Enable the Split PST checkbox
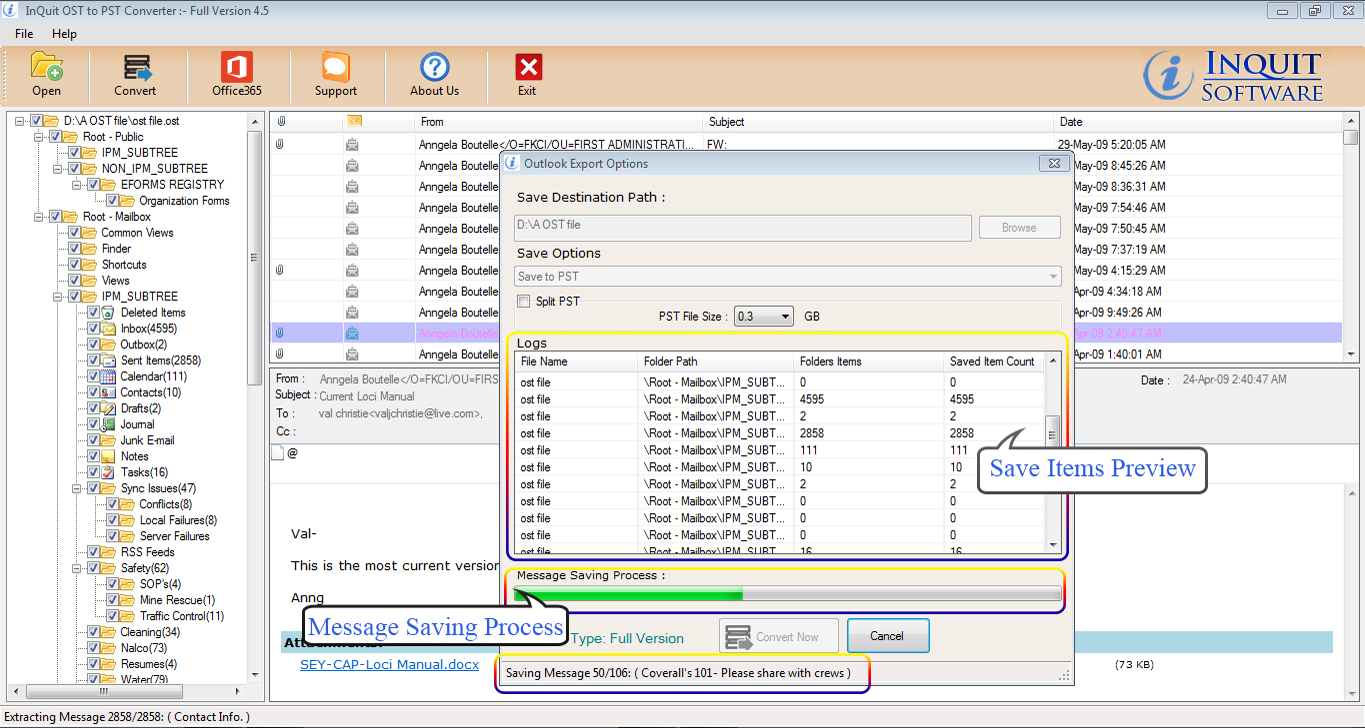Image resolution: width=1365 pixels, height=728 pixels. [524, 301]
